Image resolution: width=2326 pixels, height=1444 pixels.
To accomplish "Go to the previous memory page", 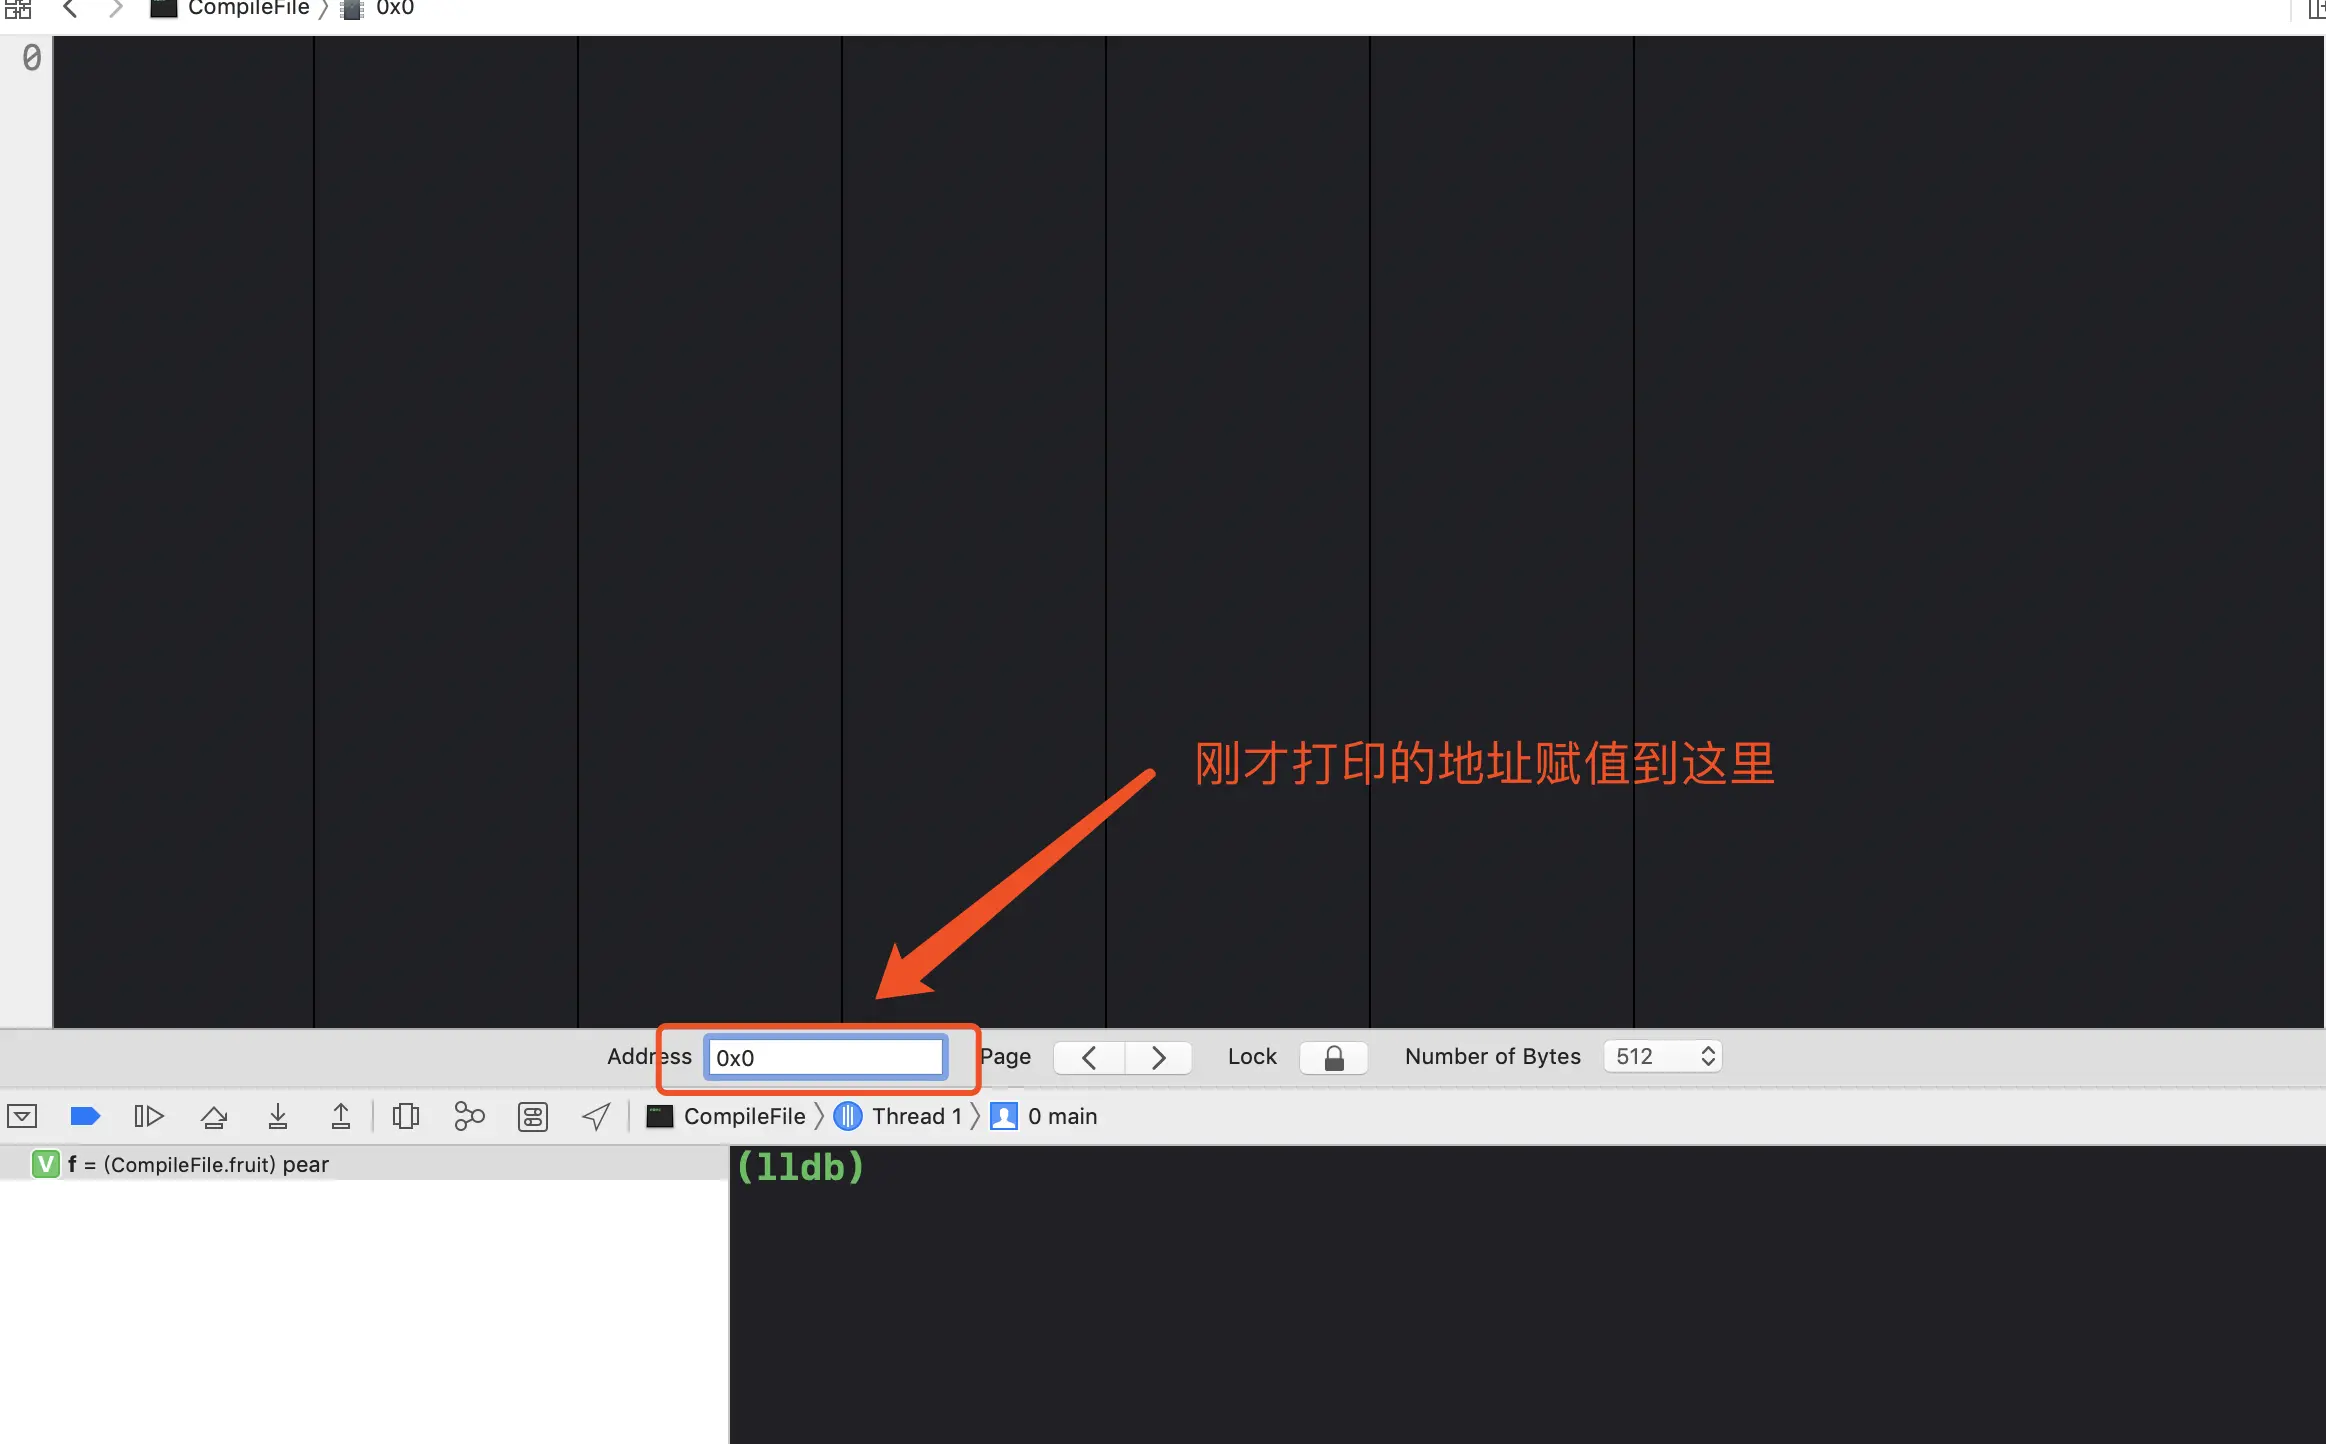I will [x=1089, y=1057].
